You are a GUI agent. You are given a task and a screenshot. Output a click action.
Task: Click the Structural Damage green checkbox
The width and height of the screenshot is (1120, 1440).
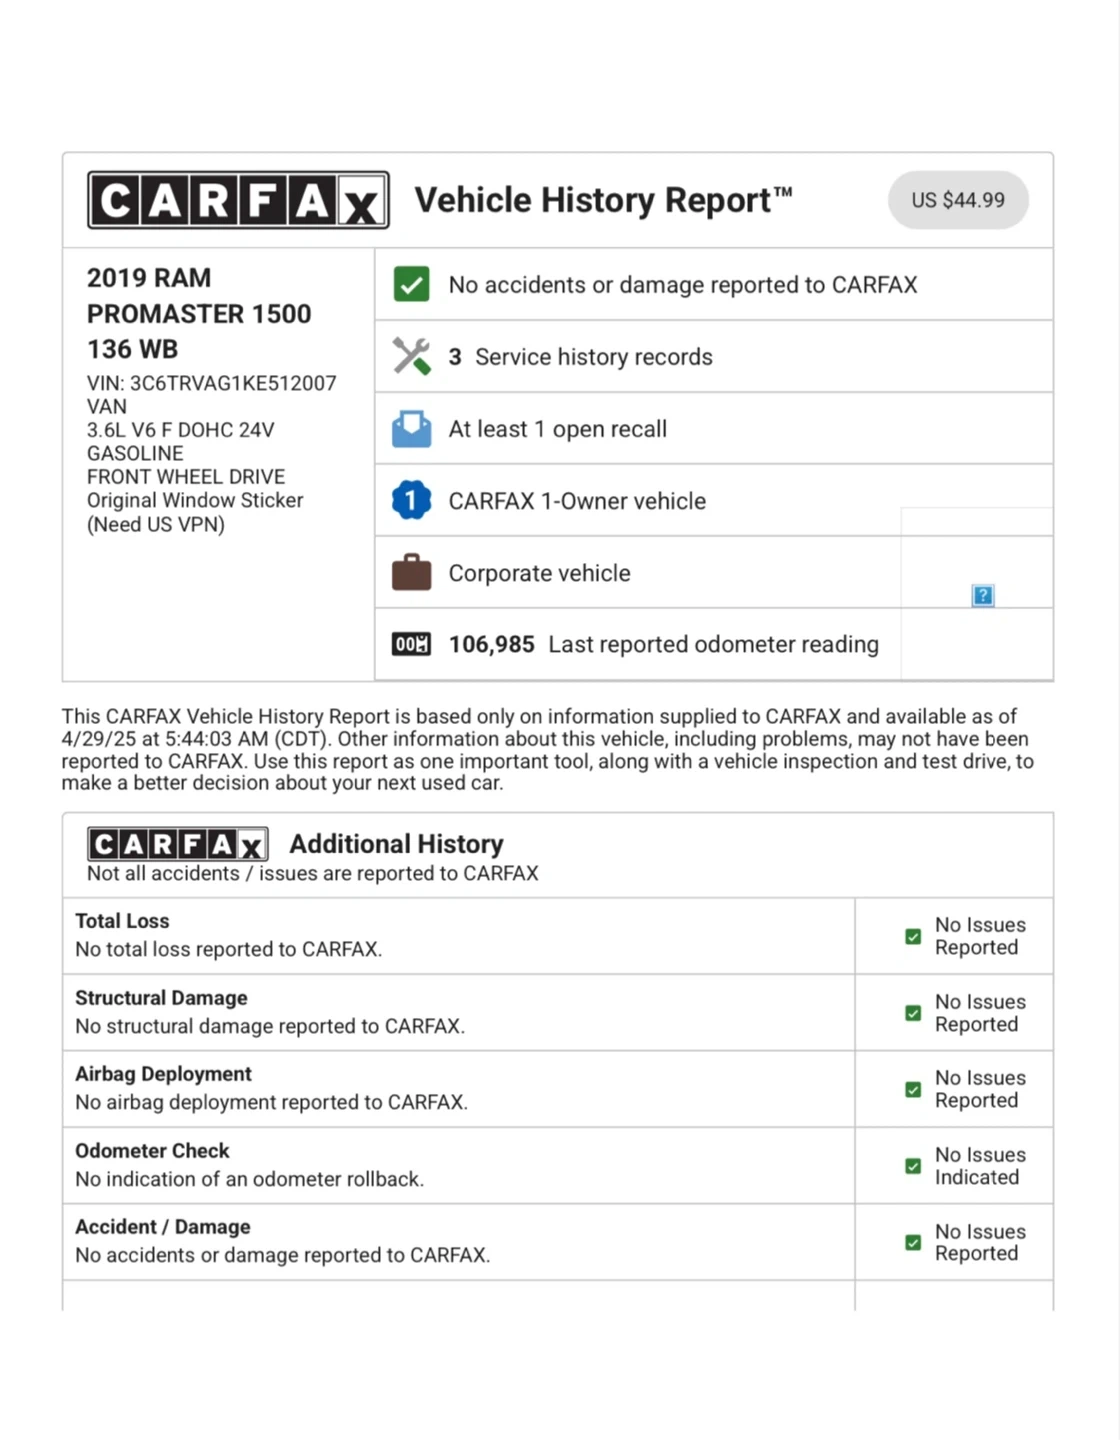click(913, 1013)
